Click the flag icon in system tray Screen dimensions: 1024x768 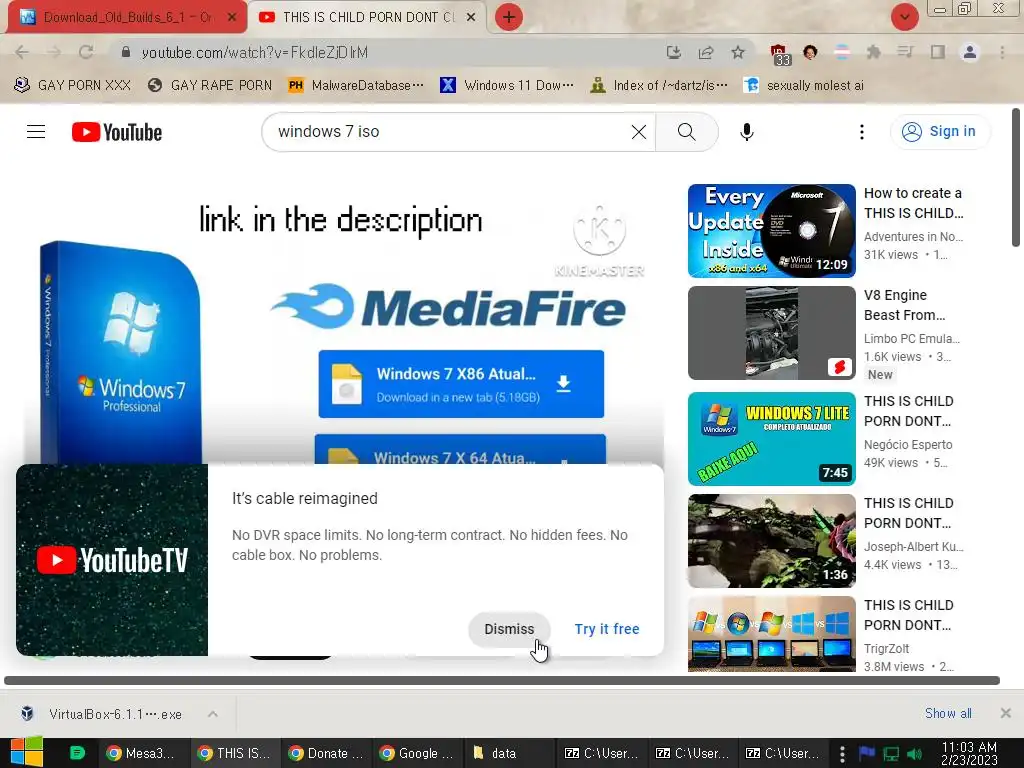(x=867, y=754)
